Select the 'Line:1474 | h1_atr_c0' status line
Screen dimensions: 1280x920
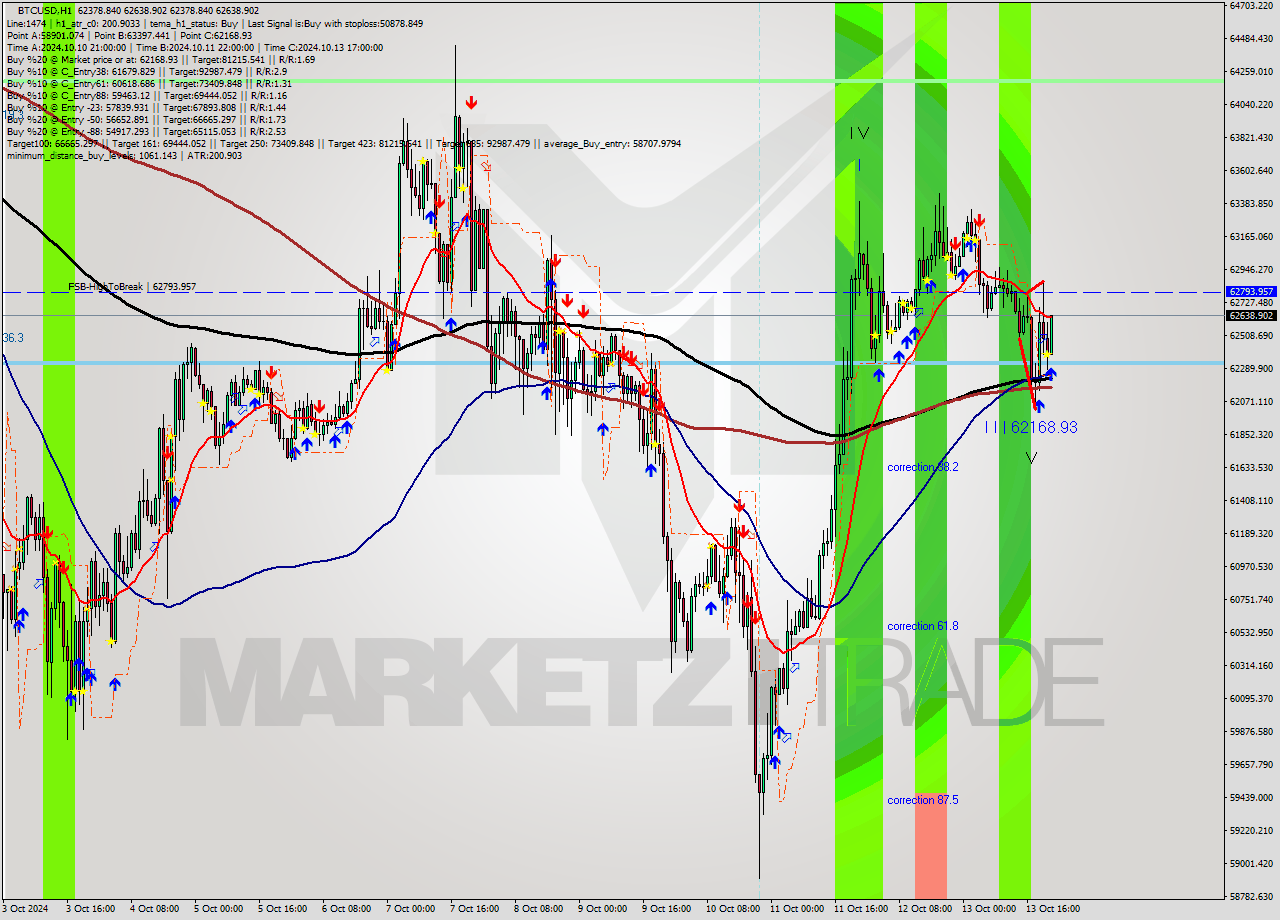tap(214, 23)
